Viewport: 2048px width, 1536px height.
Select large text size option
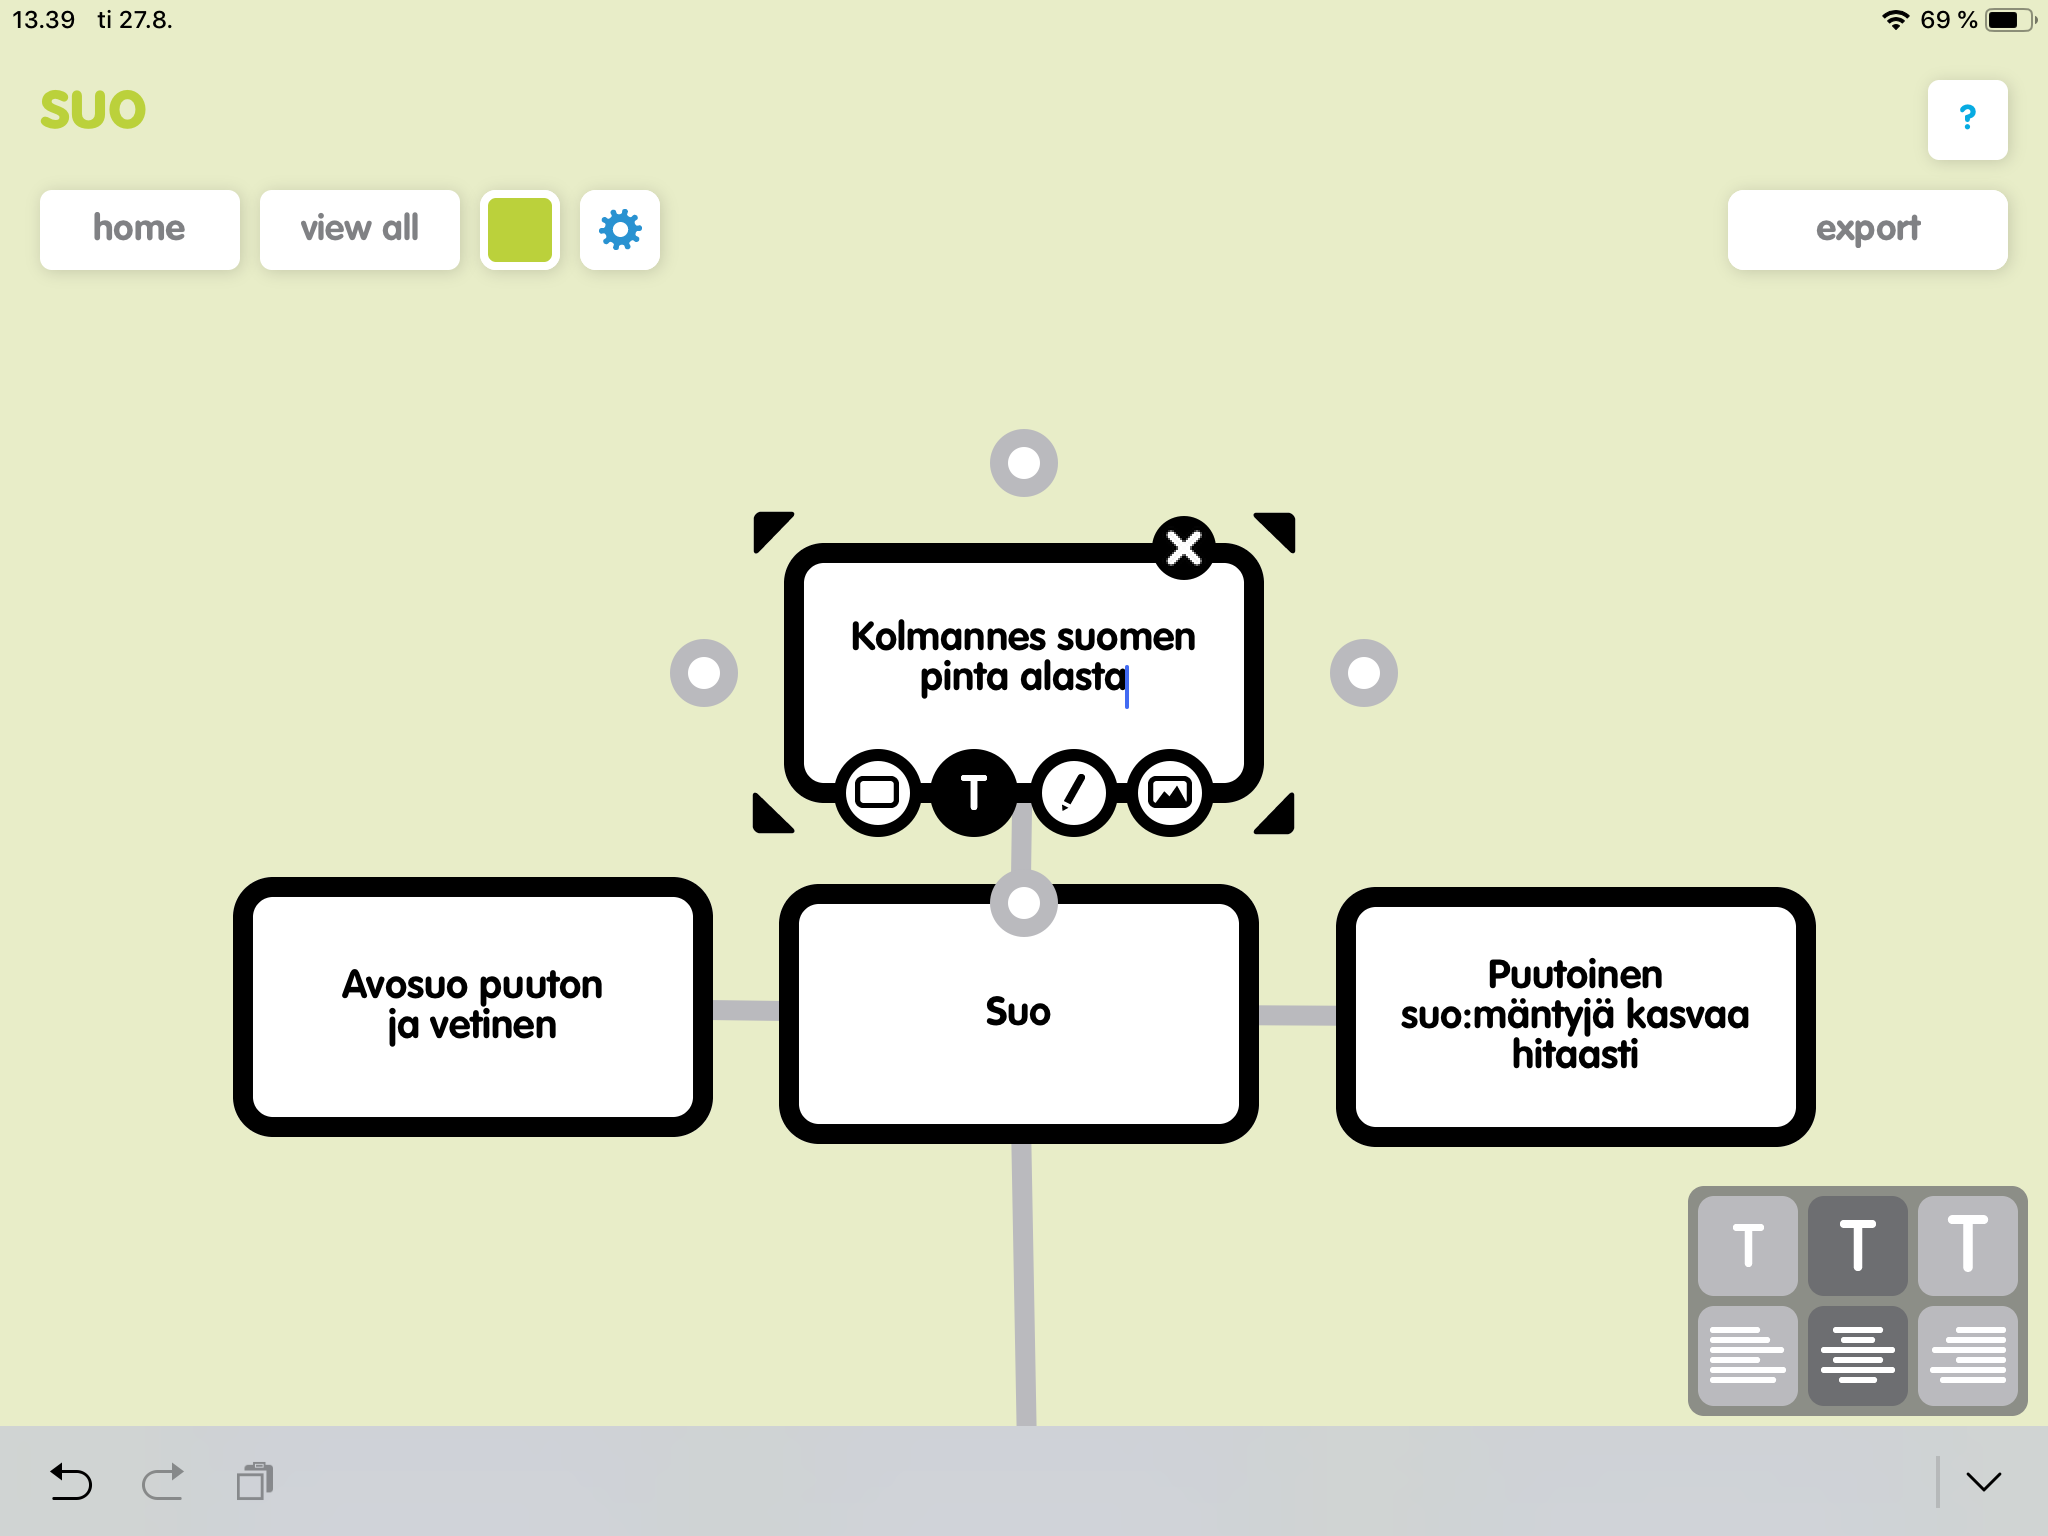tap(1967, 1245)
